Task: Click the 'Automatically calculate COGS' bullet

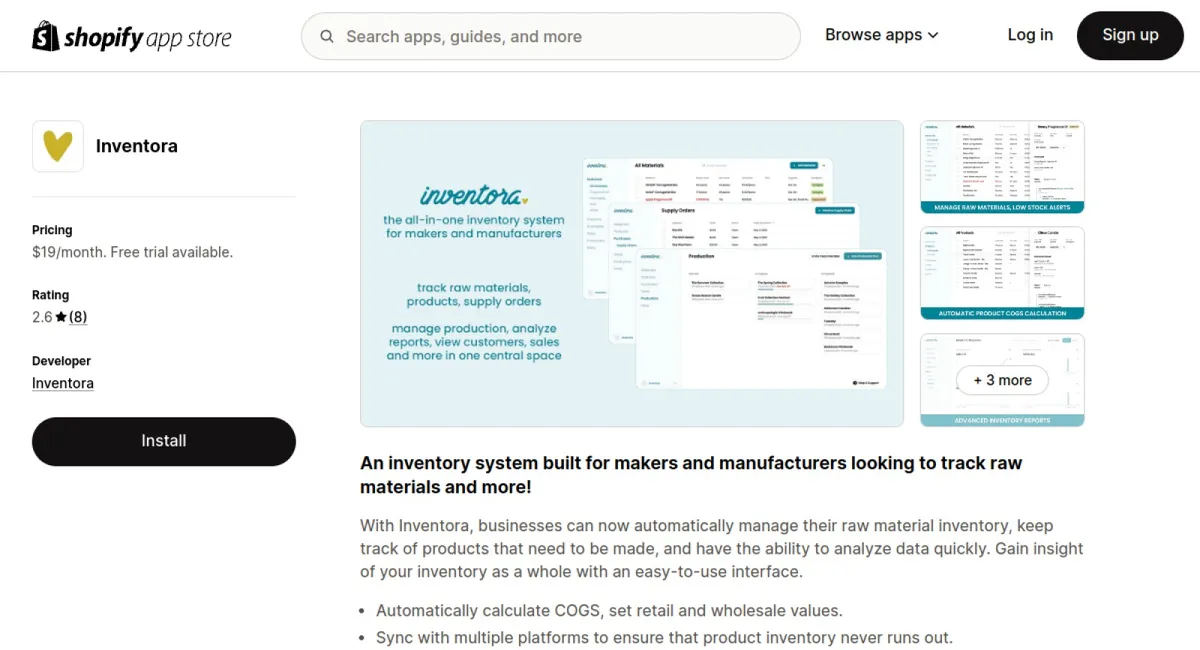Action: click(x=609, y=610)
